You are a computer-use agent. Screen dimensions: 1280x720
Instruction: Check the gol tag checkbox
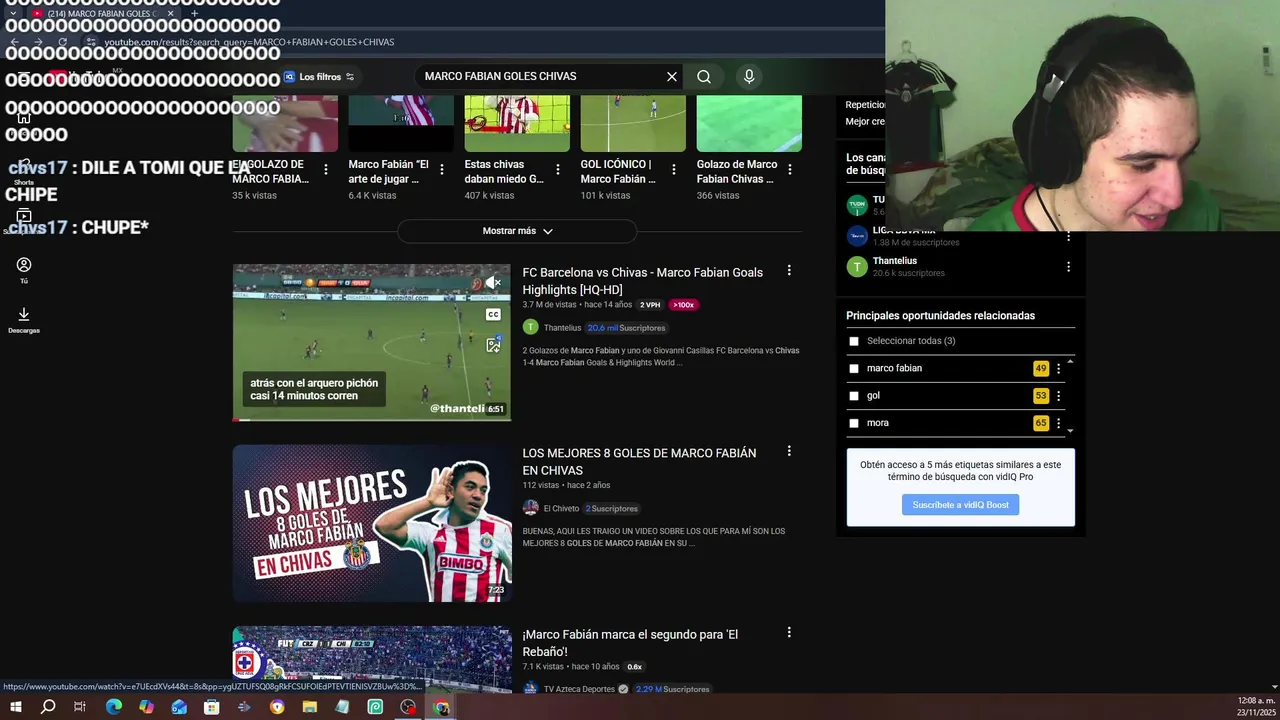(x=854, y=395)
